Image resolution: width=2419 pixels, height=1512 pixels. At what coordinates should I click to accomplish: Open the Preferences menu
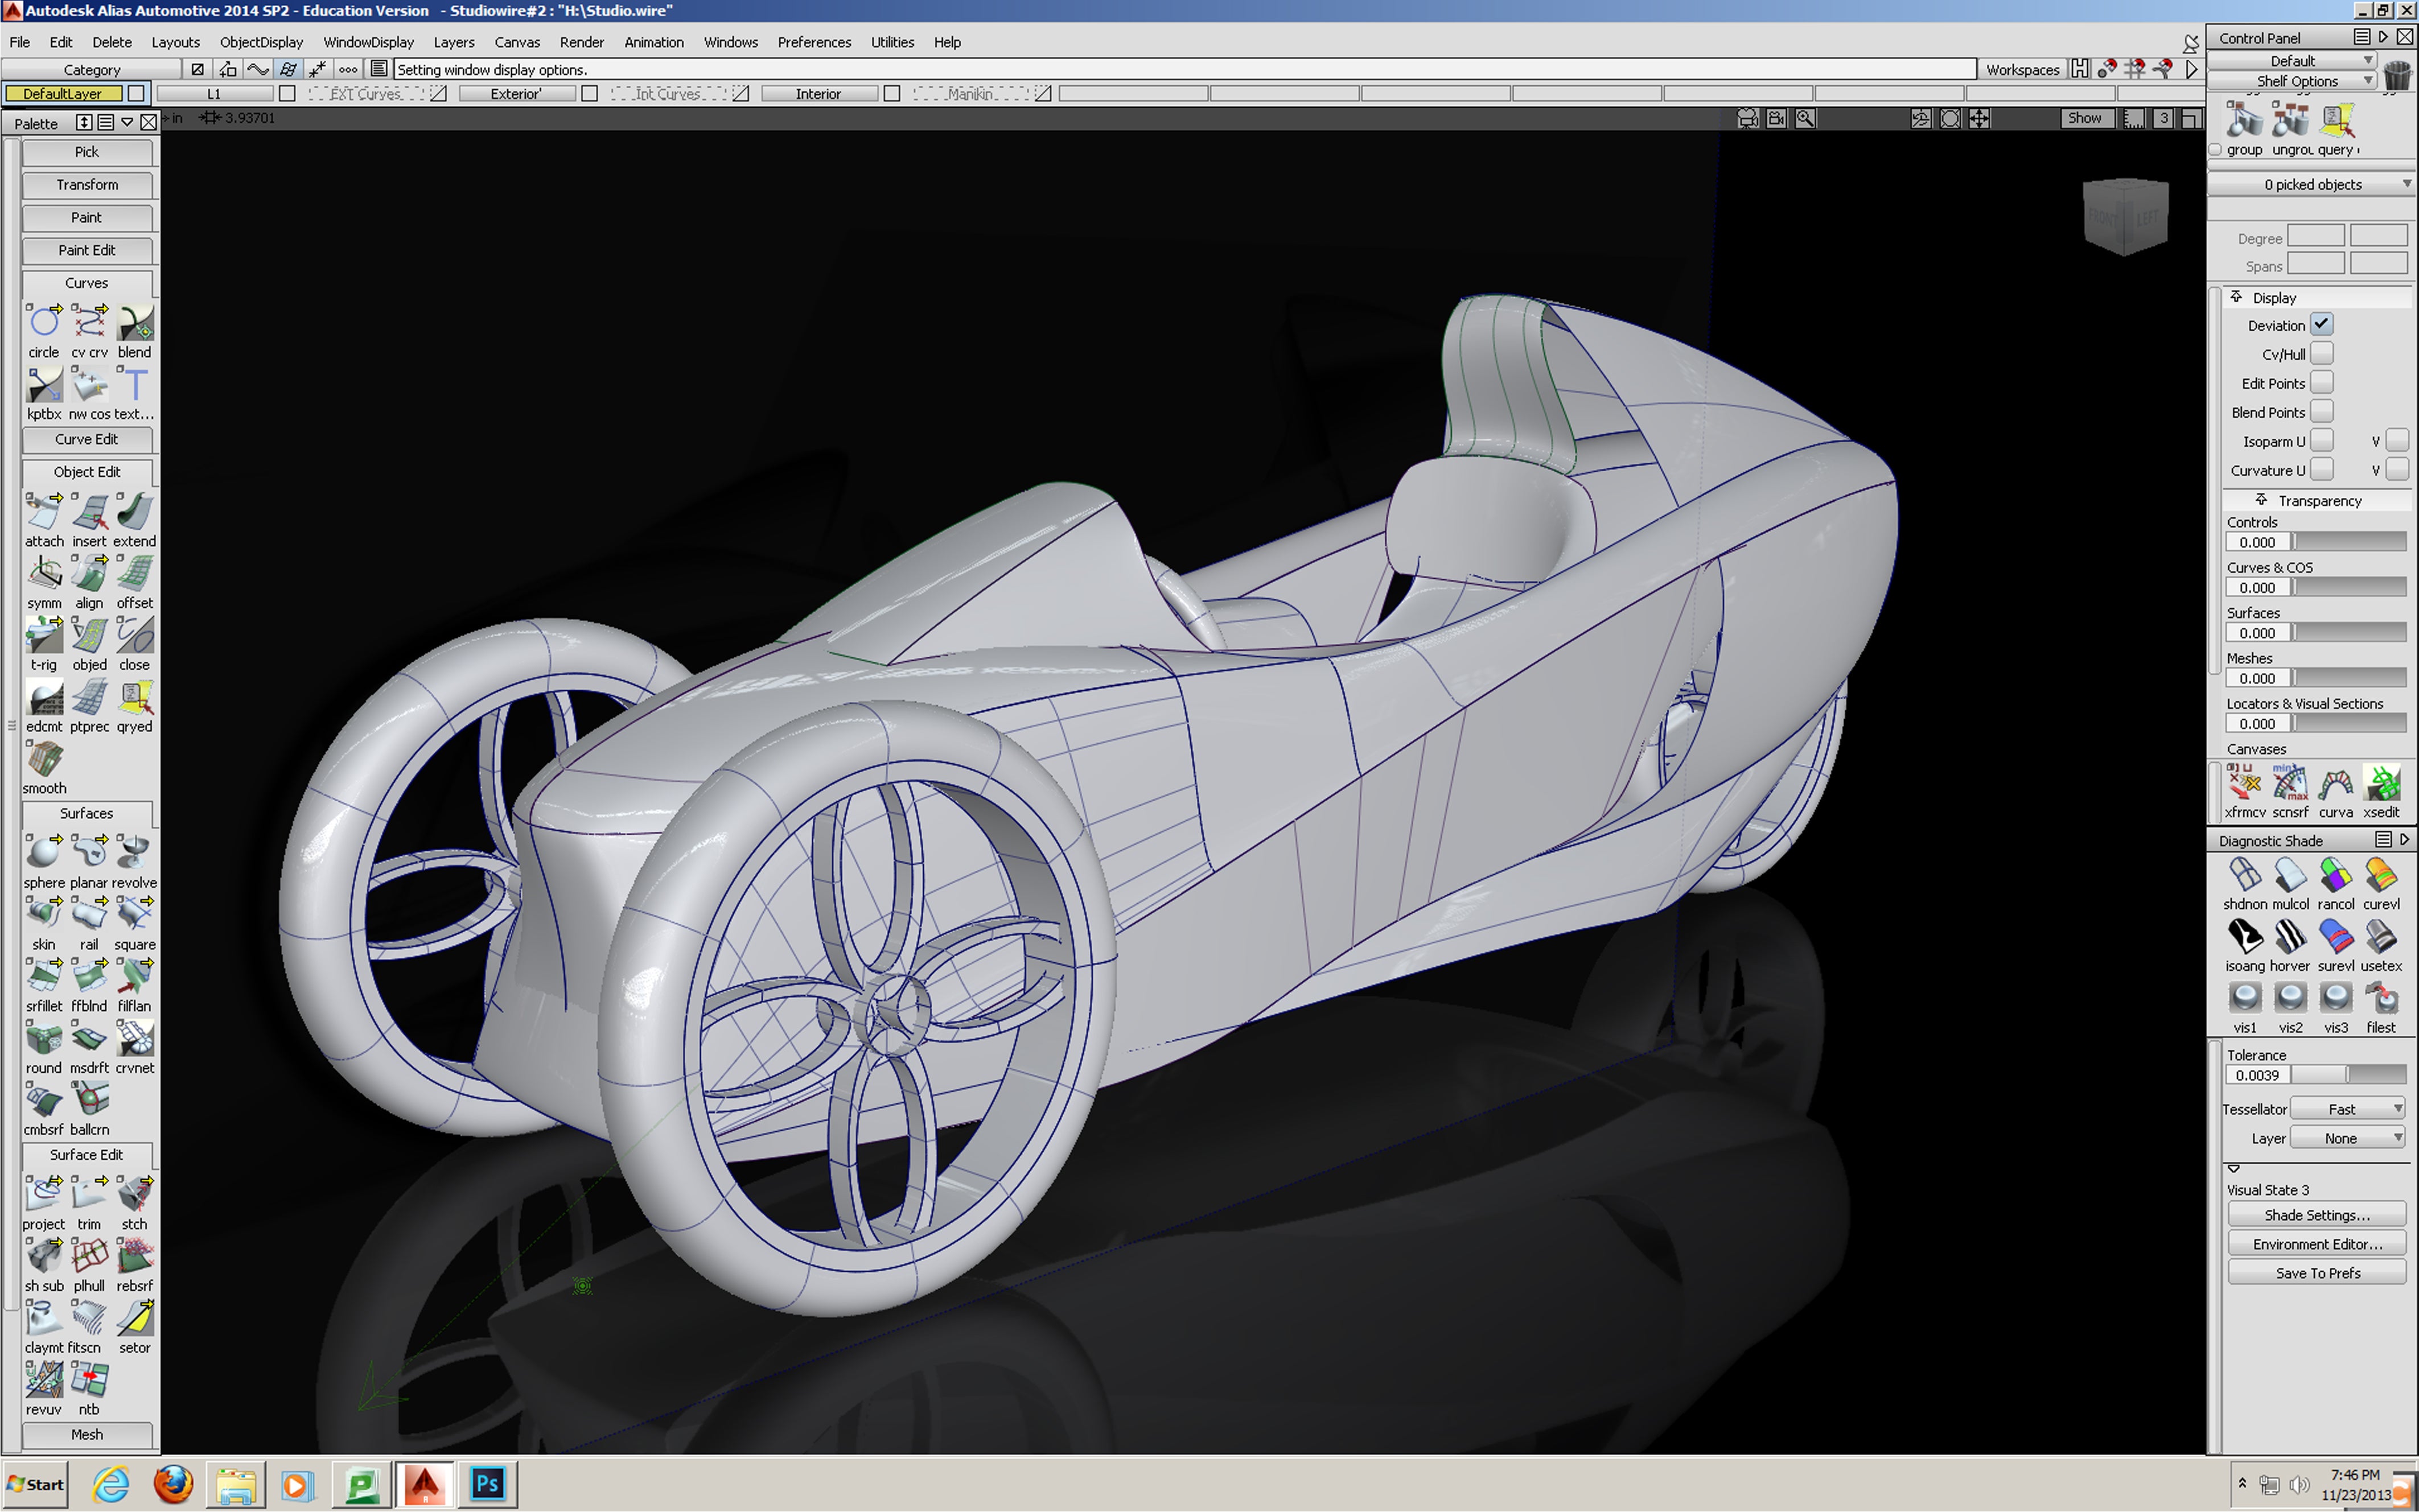(814, 42)
